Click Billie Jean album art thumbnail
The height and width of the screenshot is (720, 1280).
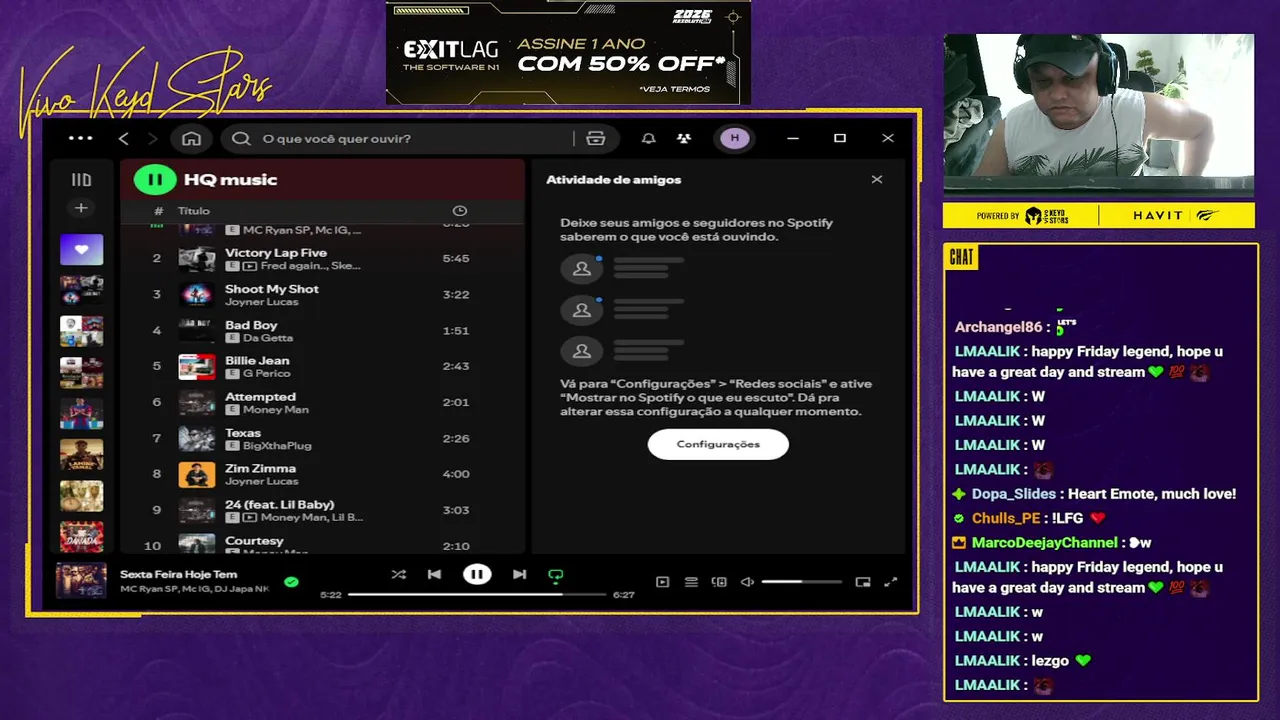(197, 367)
